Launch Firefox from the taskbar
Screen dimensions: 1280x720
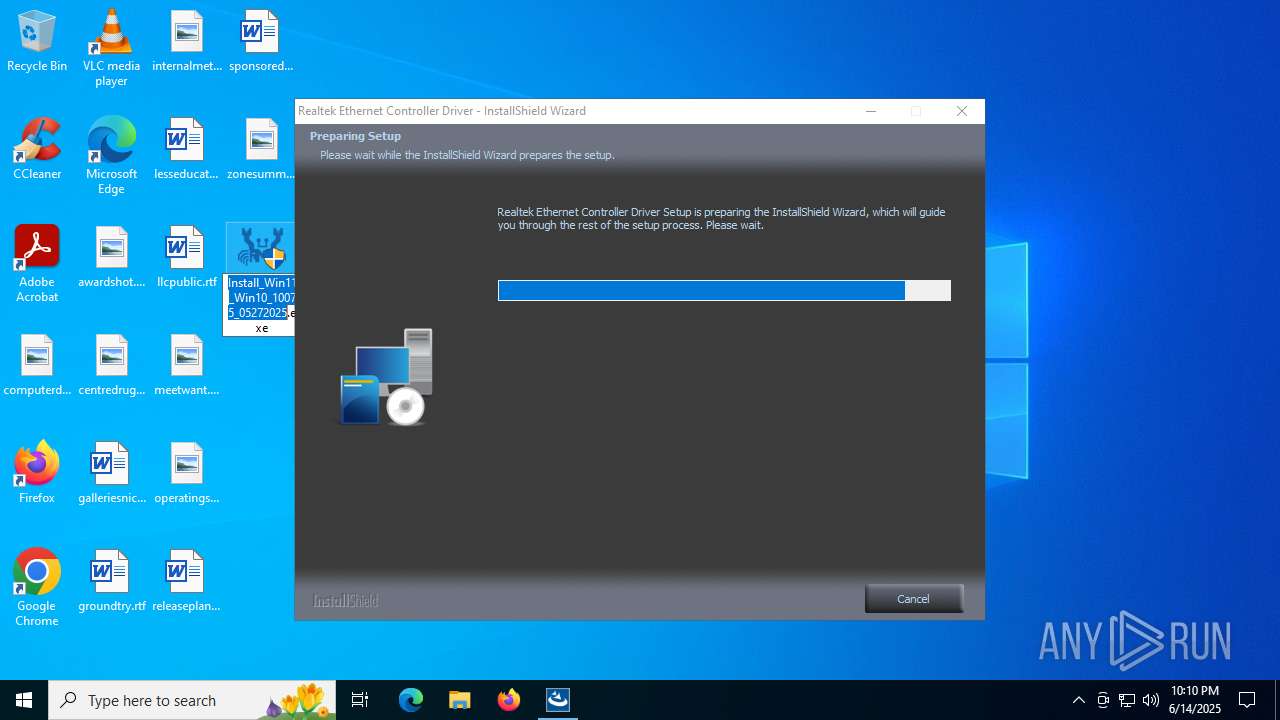[x=508, y=700]
